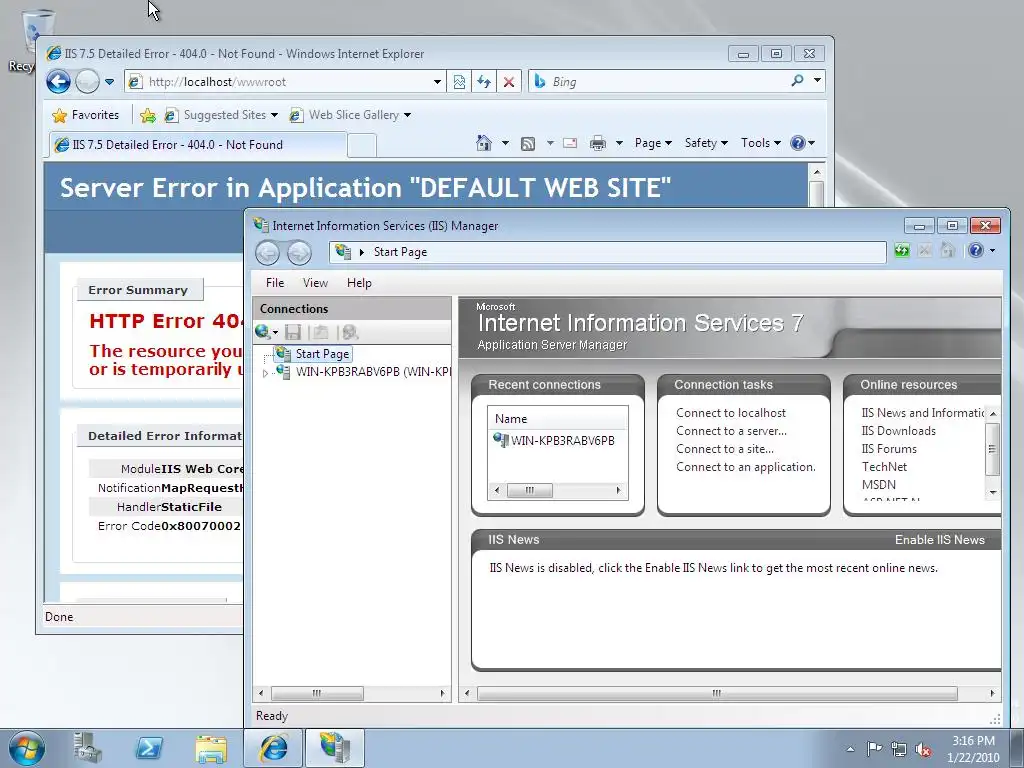This screenshot has width=1024, height=768.
Task: Click Connect to a server link
Action: coord(731,431)
